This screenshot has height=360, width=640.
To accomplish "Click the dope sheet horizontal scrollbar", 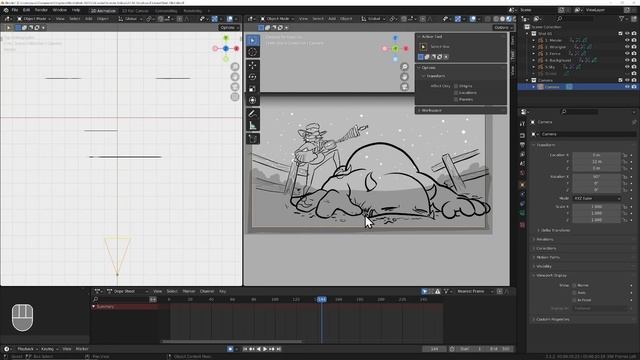I will tap(232, 341).
